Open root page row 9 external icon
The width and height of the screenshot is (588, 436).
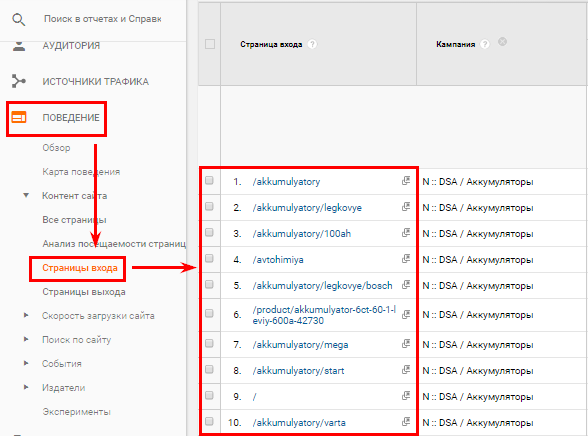(x=406, y=396)
